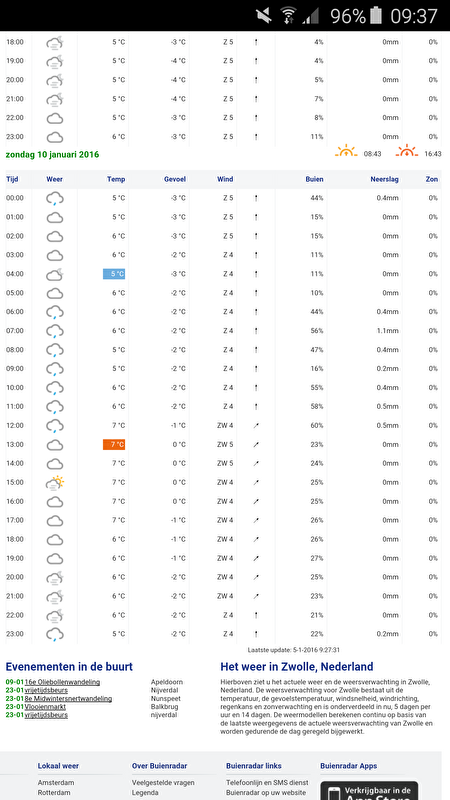The height and width of the screenshot is (800, 450).
Task: Tap the WiFi icon in status bar
Action: pyautogui.click(x=289, y=16)
